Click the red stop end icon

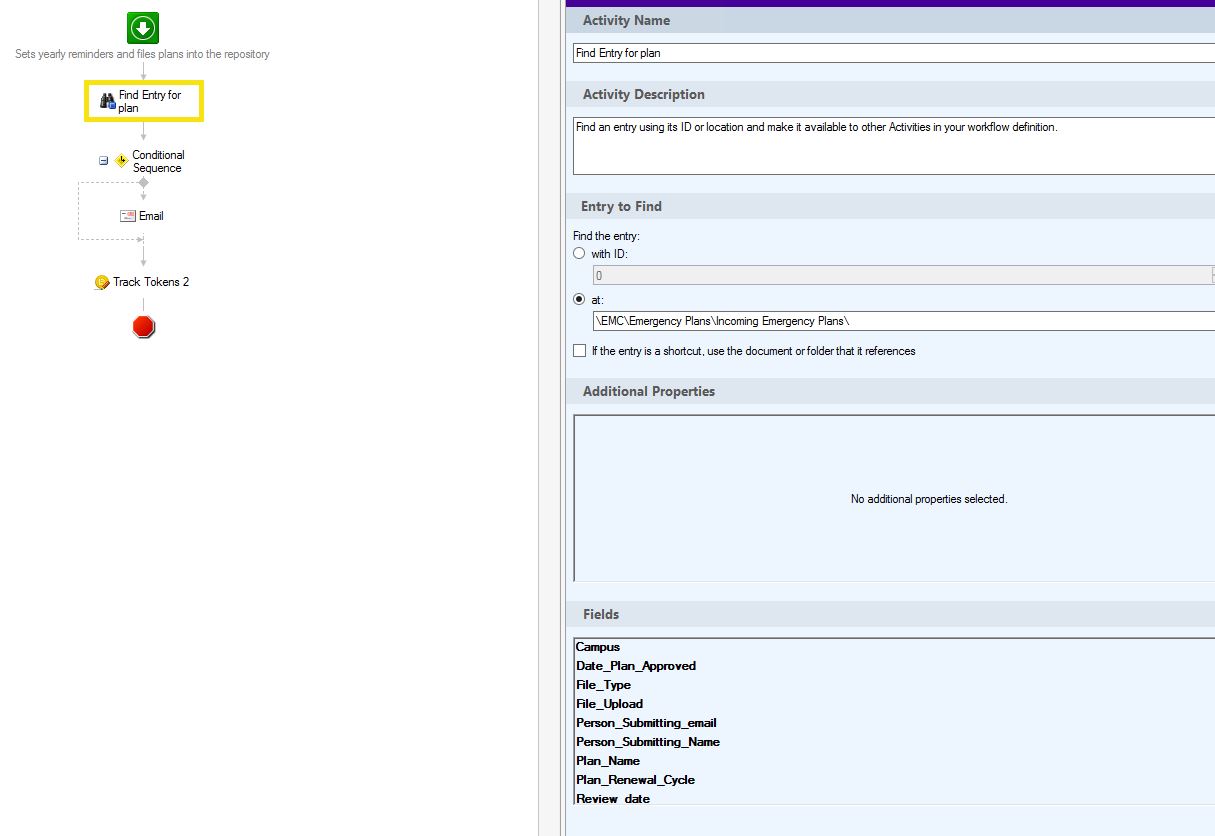[x=144, y=327]
